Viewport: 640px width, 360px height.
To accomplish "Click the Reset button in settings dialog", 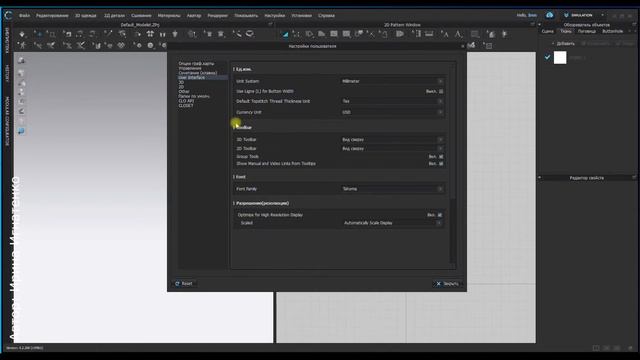I will coord(184,283).
